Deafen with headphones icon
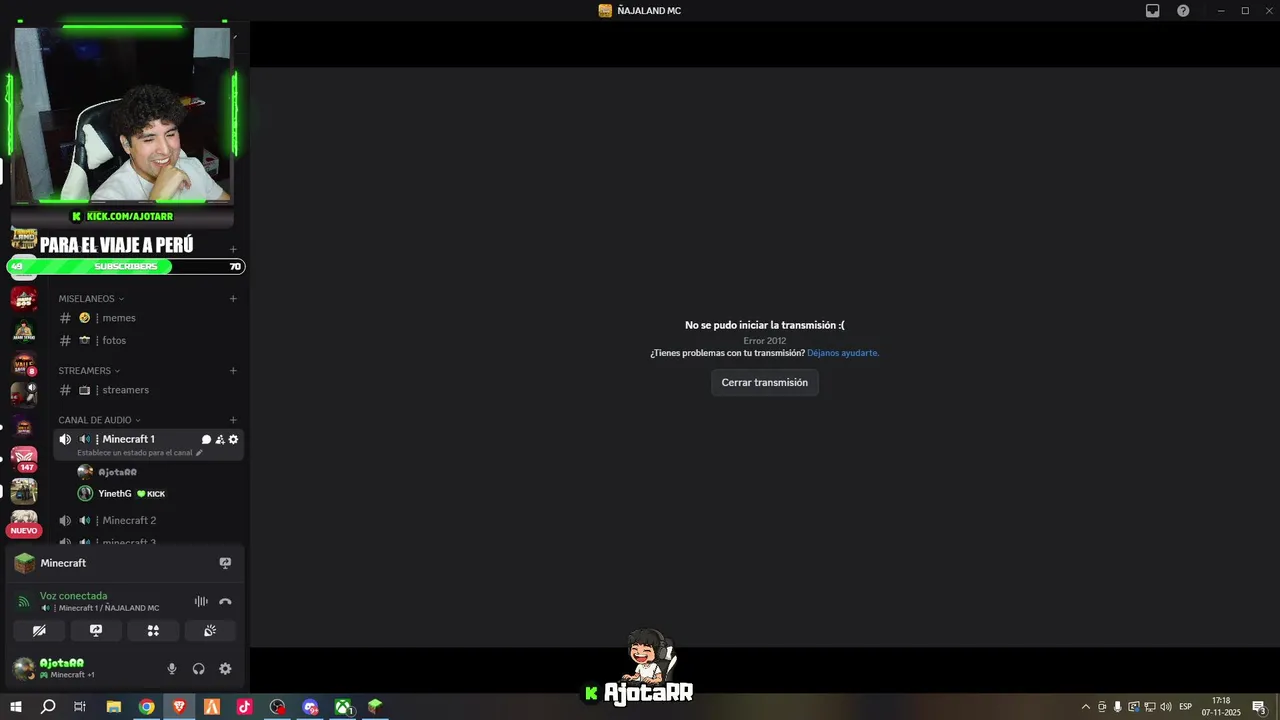This screenshot has height=720, width=1280. pyautogui.click(x=198, y=669)
